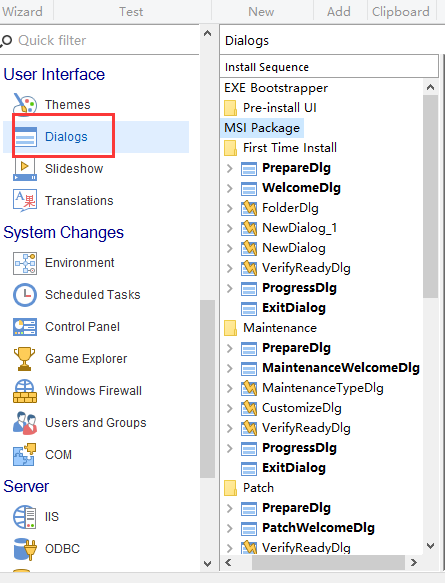This screenshot has width=445, height=583.
Task: Click the CustomizeDlg dialog icon
Action: 249,408
